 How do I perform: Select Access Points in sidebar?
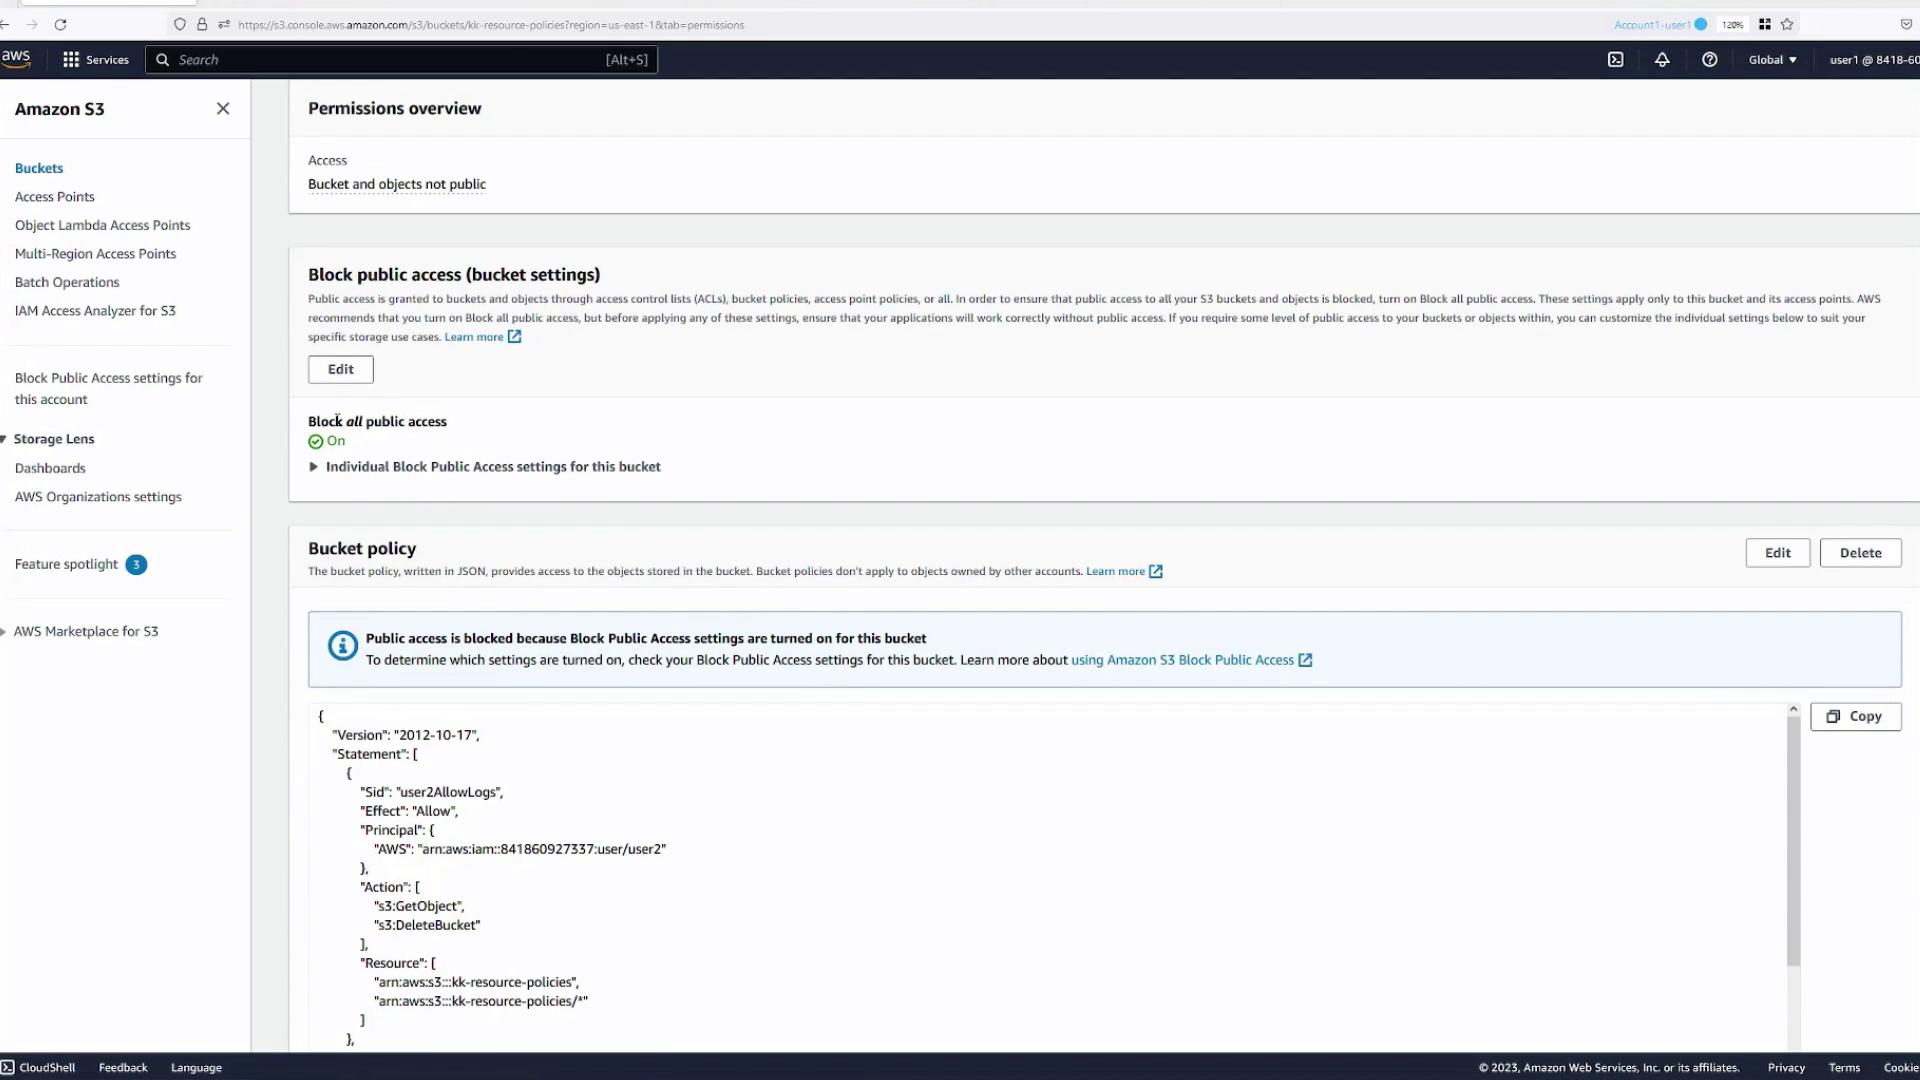(x=55, y=197)
